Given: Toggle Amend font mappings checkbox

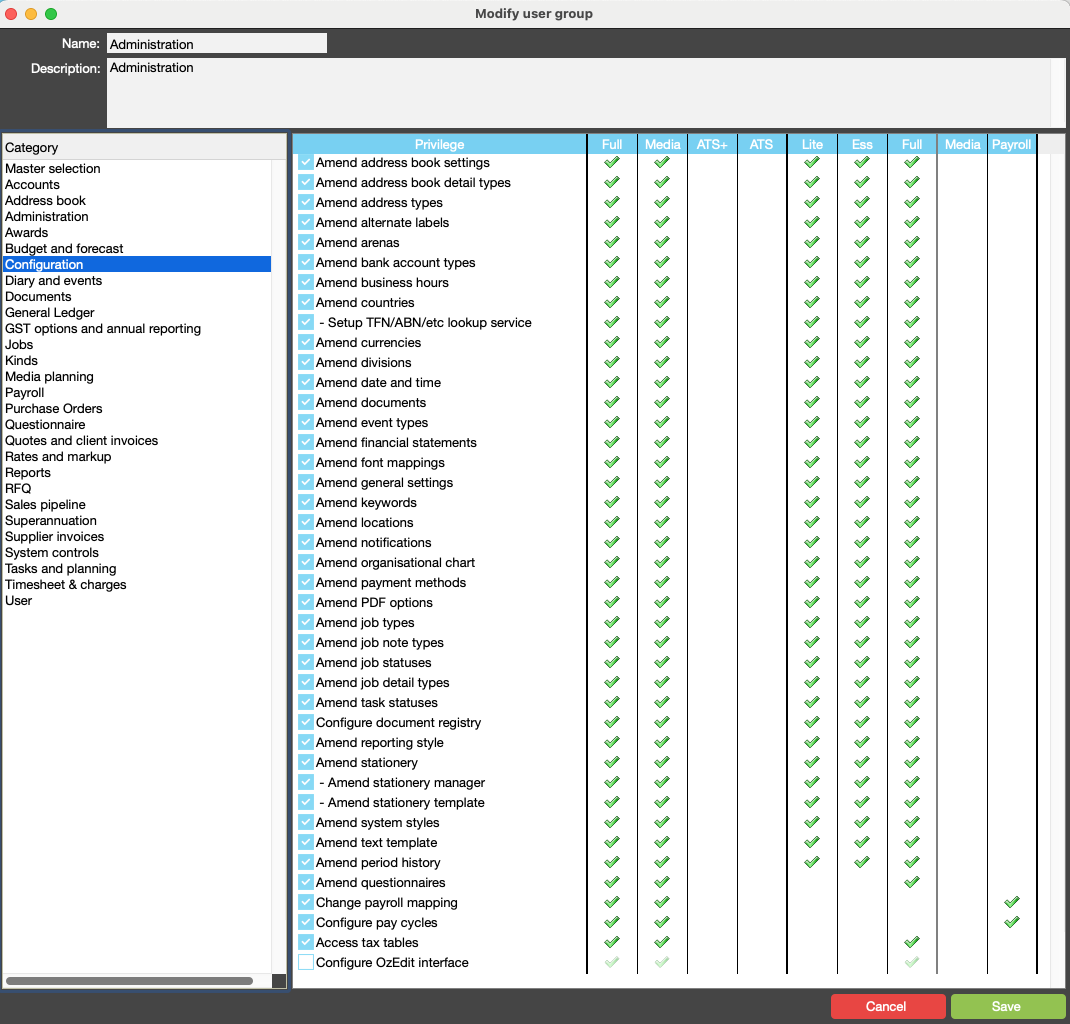Looking at the screenshot, I should [306, 463].
